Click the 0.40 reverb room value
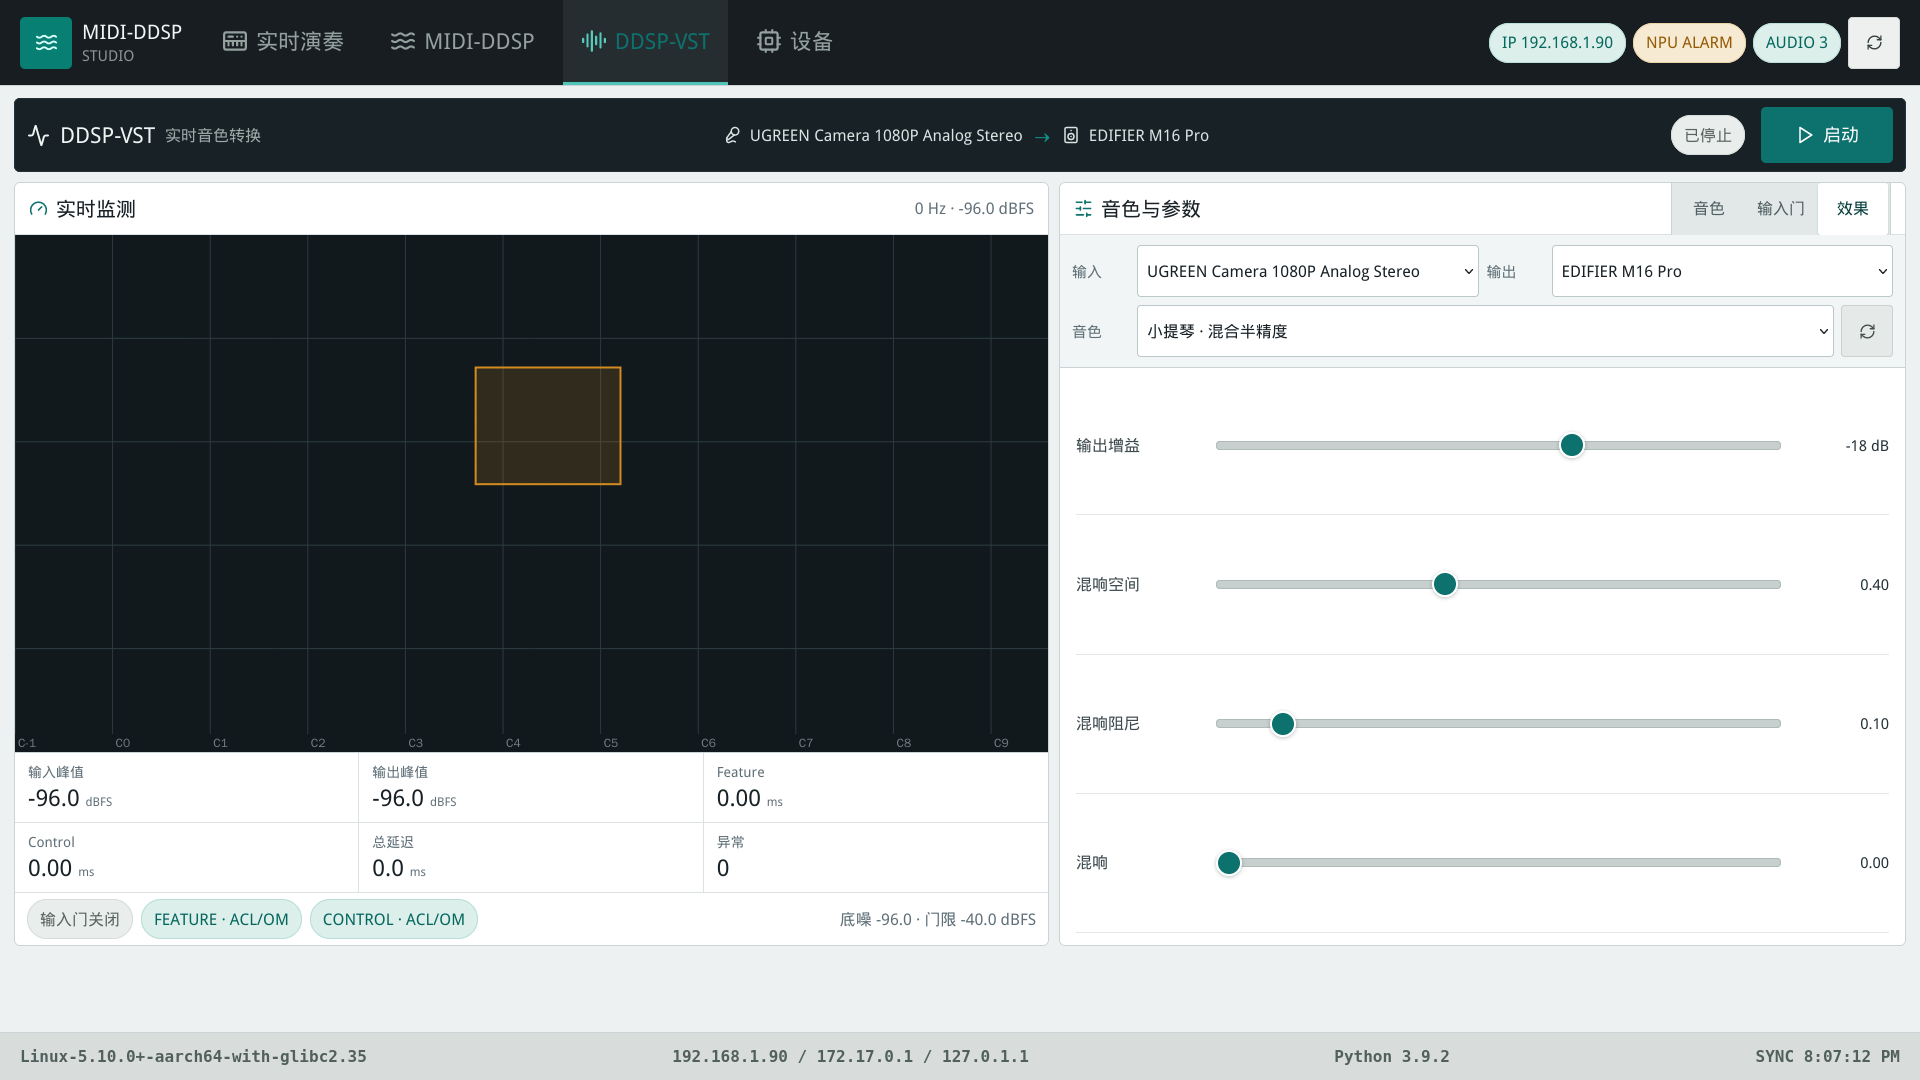This screenshot has width=1920, height=1080. pos(1874,584)
